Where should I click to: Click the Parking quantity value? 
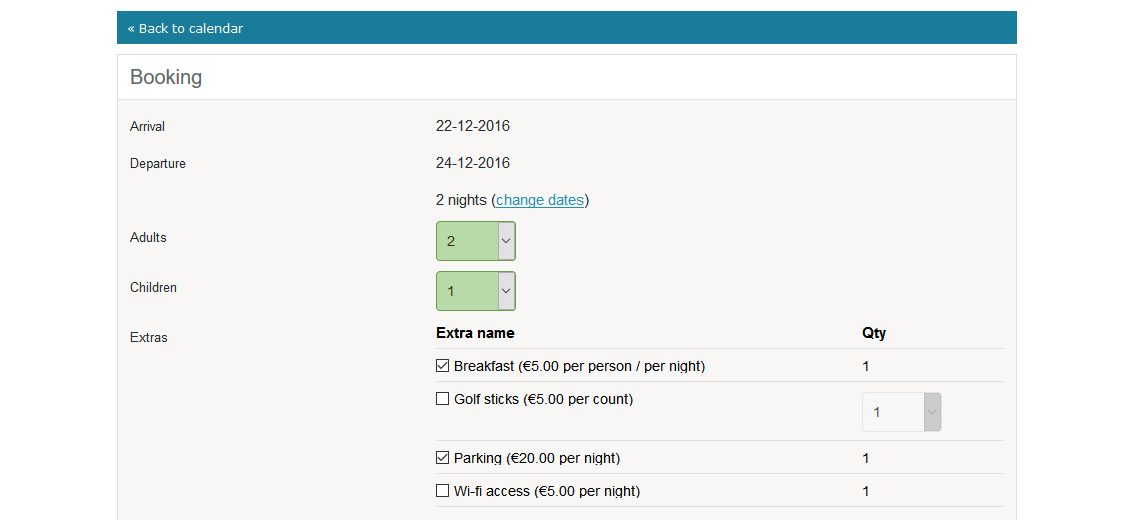(866, 458)
